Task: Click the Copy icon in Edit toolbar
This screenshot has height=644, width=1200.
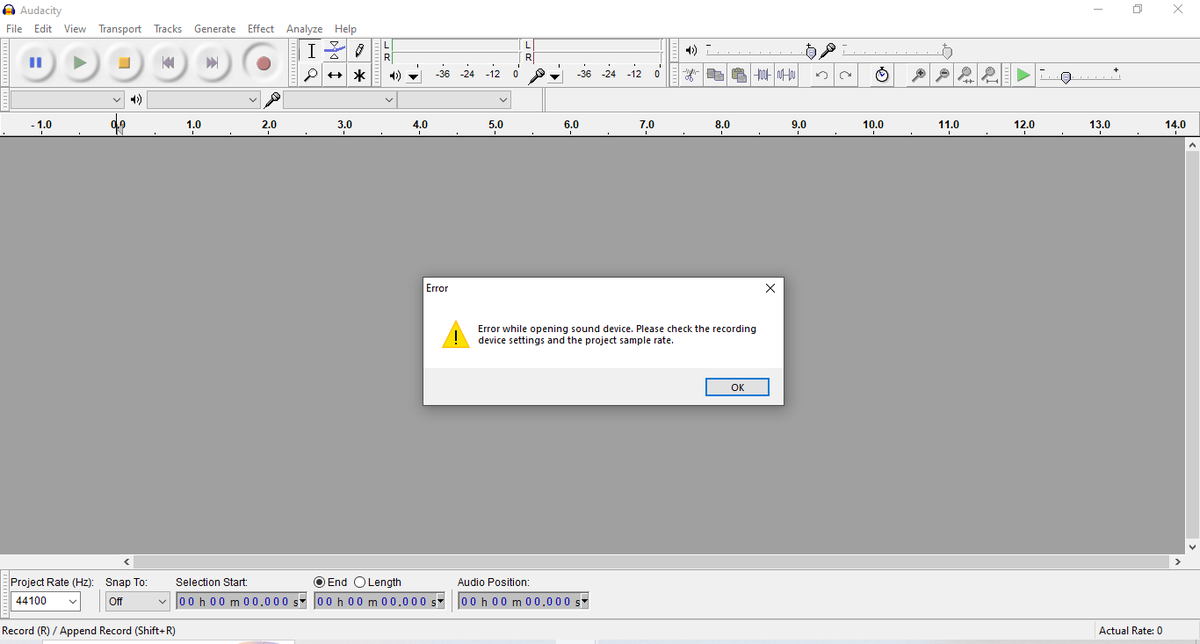Action: point(715,75)
